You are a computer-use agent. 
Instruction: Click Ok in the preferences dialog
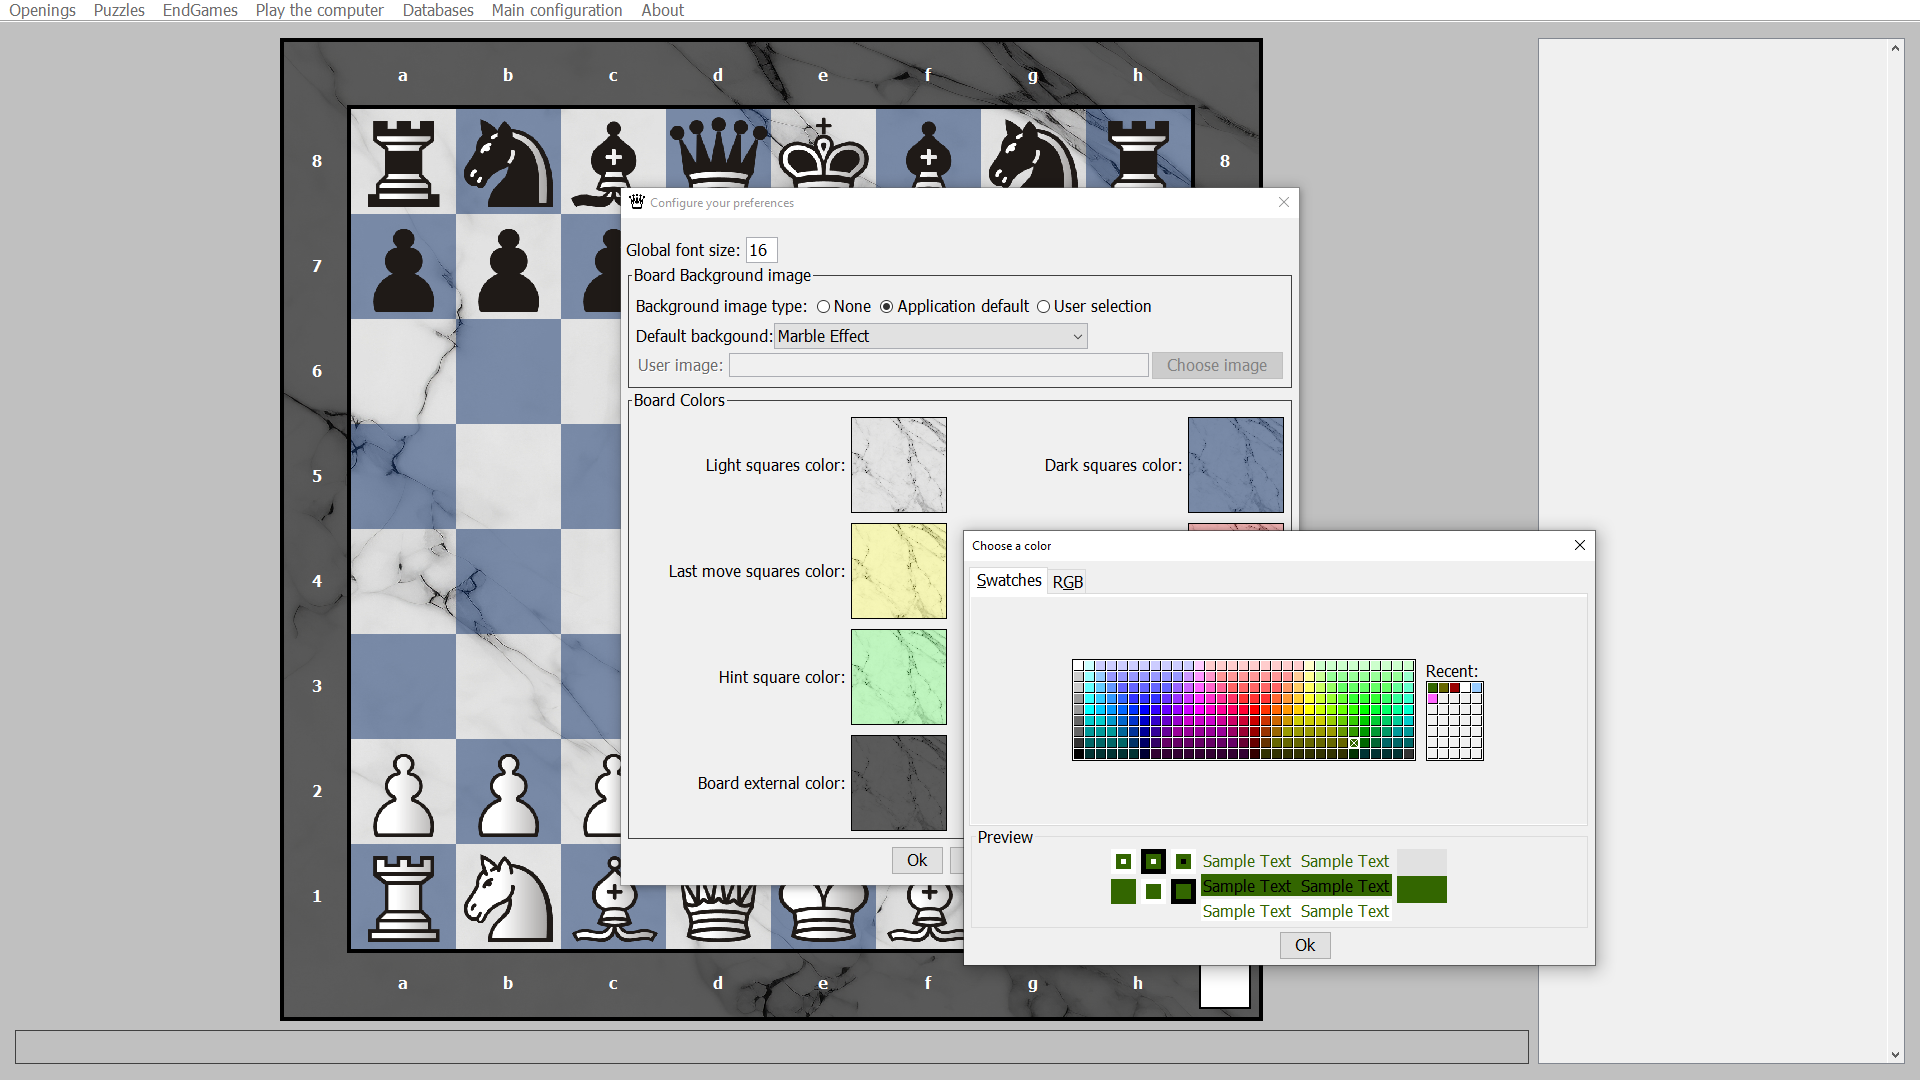916,860
